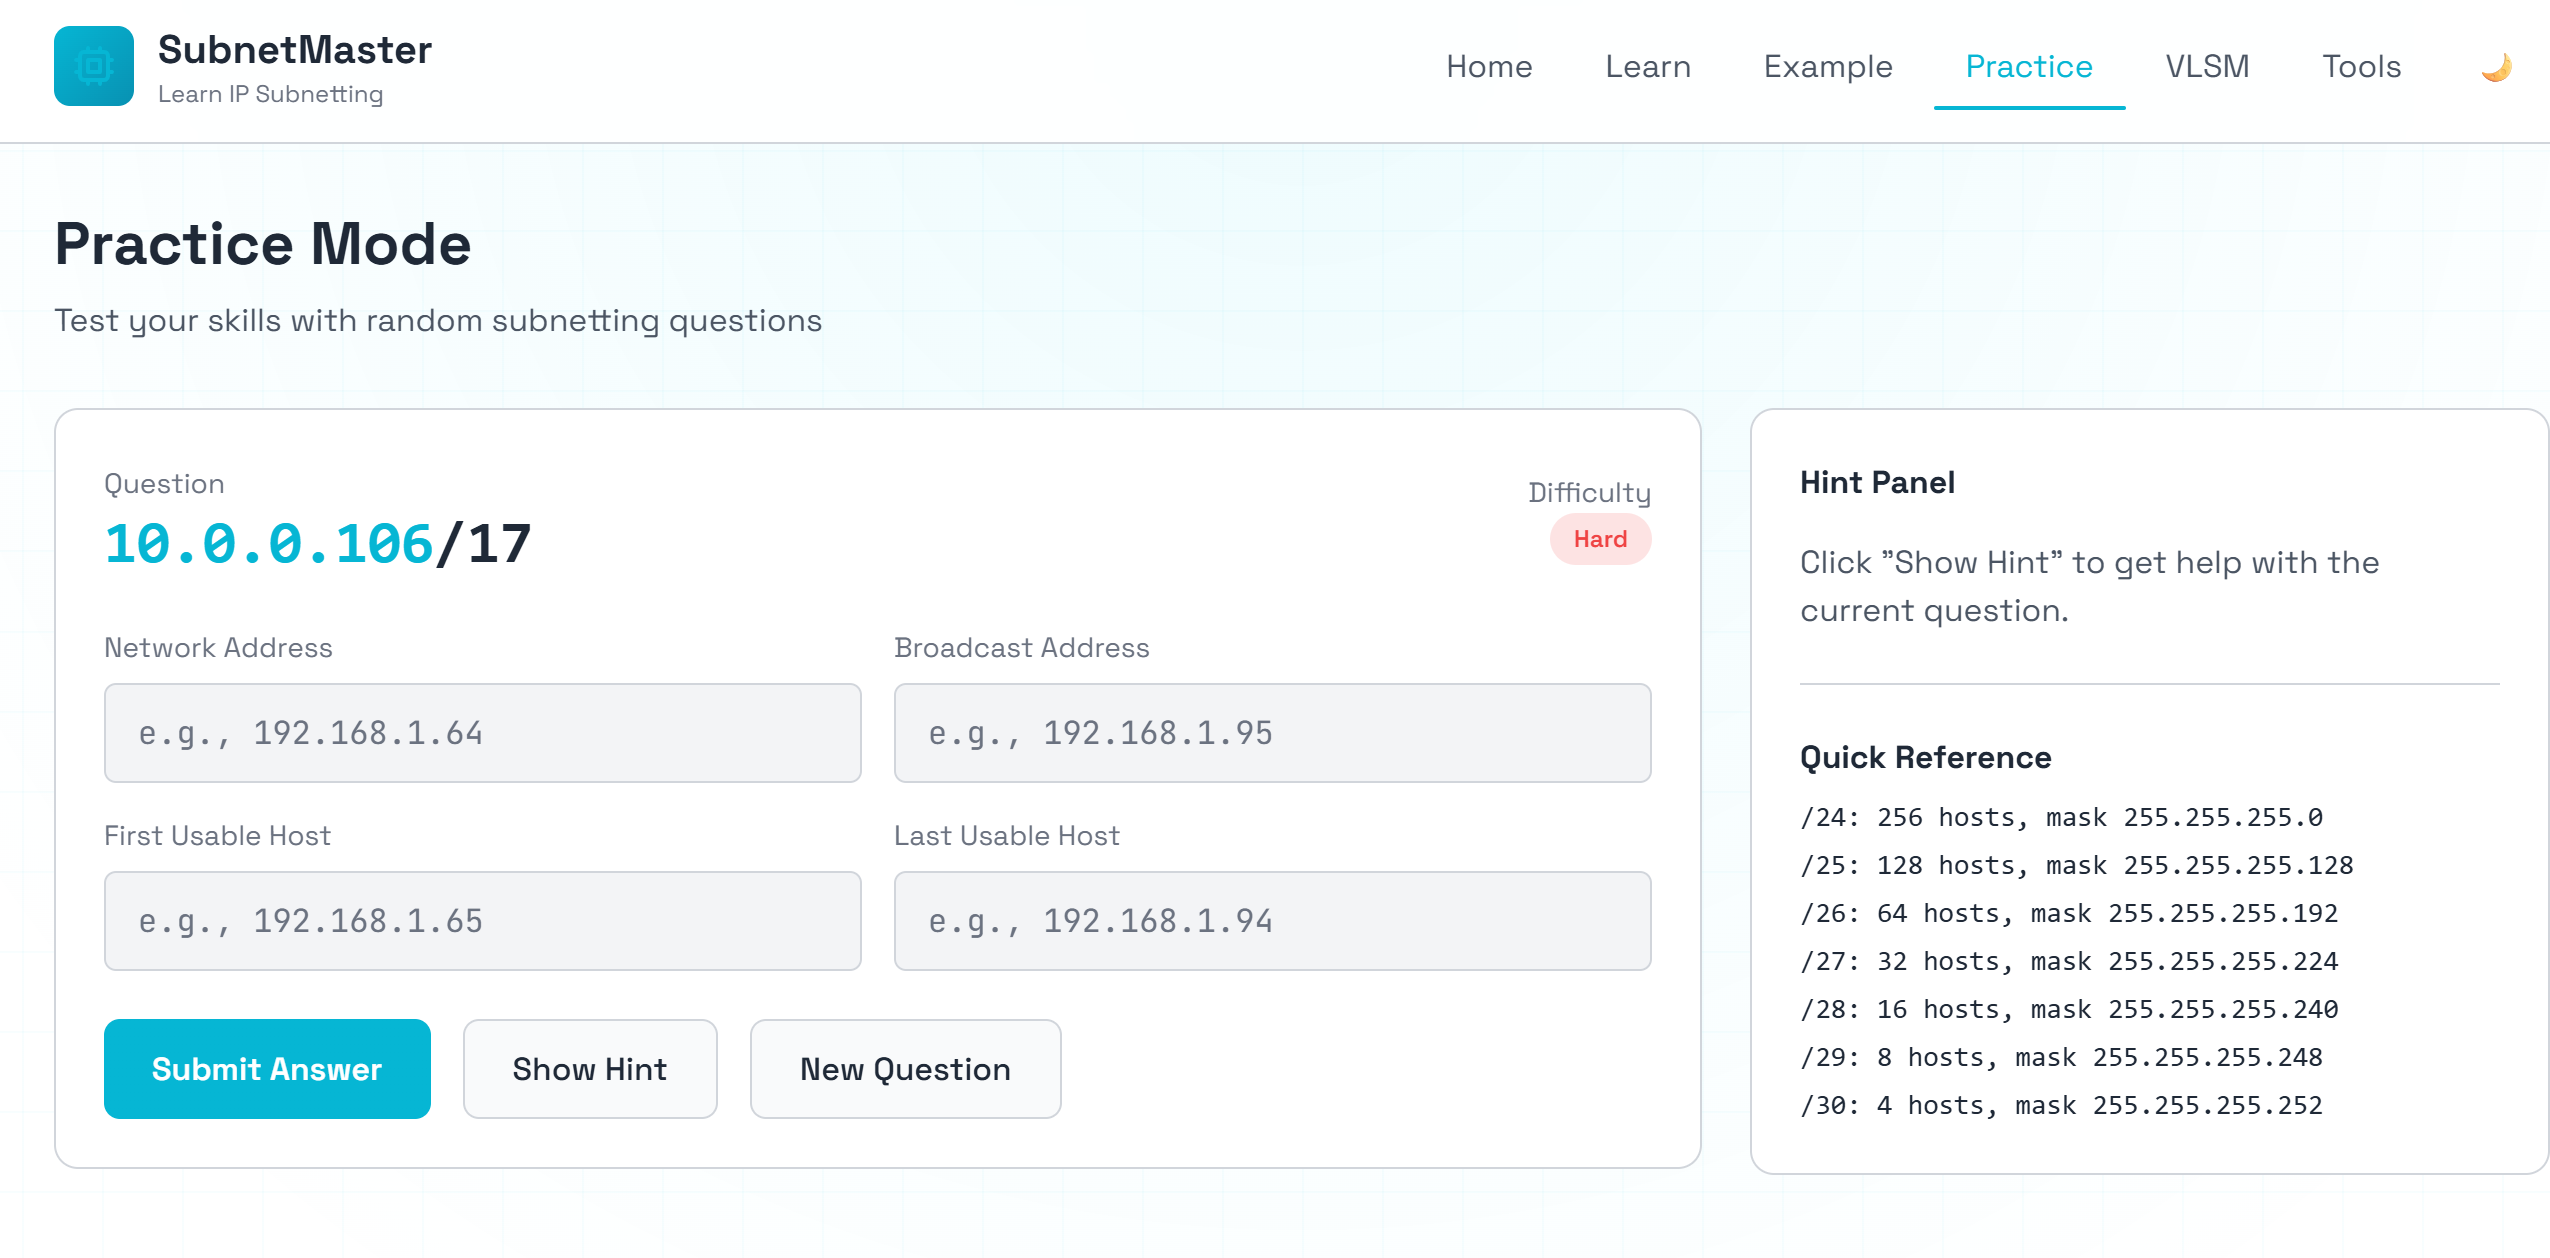2550x1258 pixels.
Task: Select the /27: 32 hosts reference row
Action: point(2069,961)
